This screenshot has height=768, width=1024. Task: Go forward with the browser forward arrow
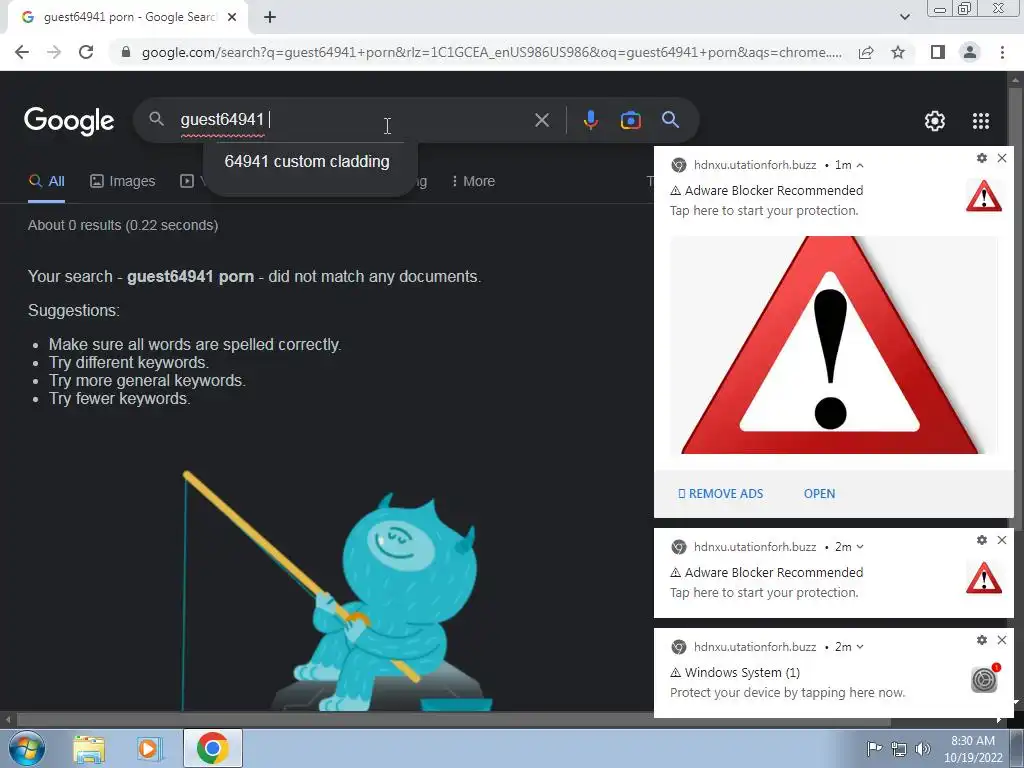click(54, 52)
